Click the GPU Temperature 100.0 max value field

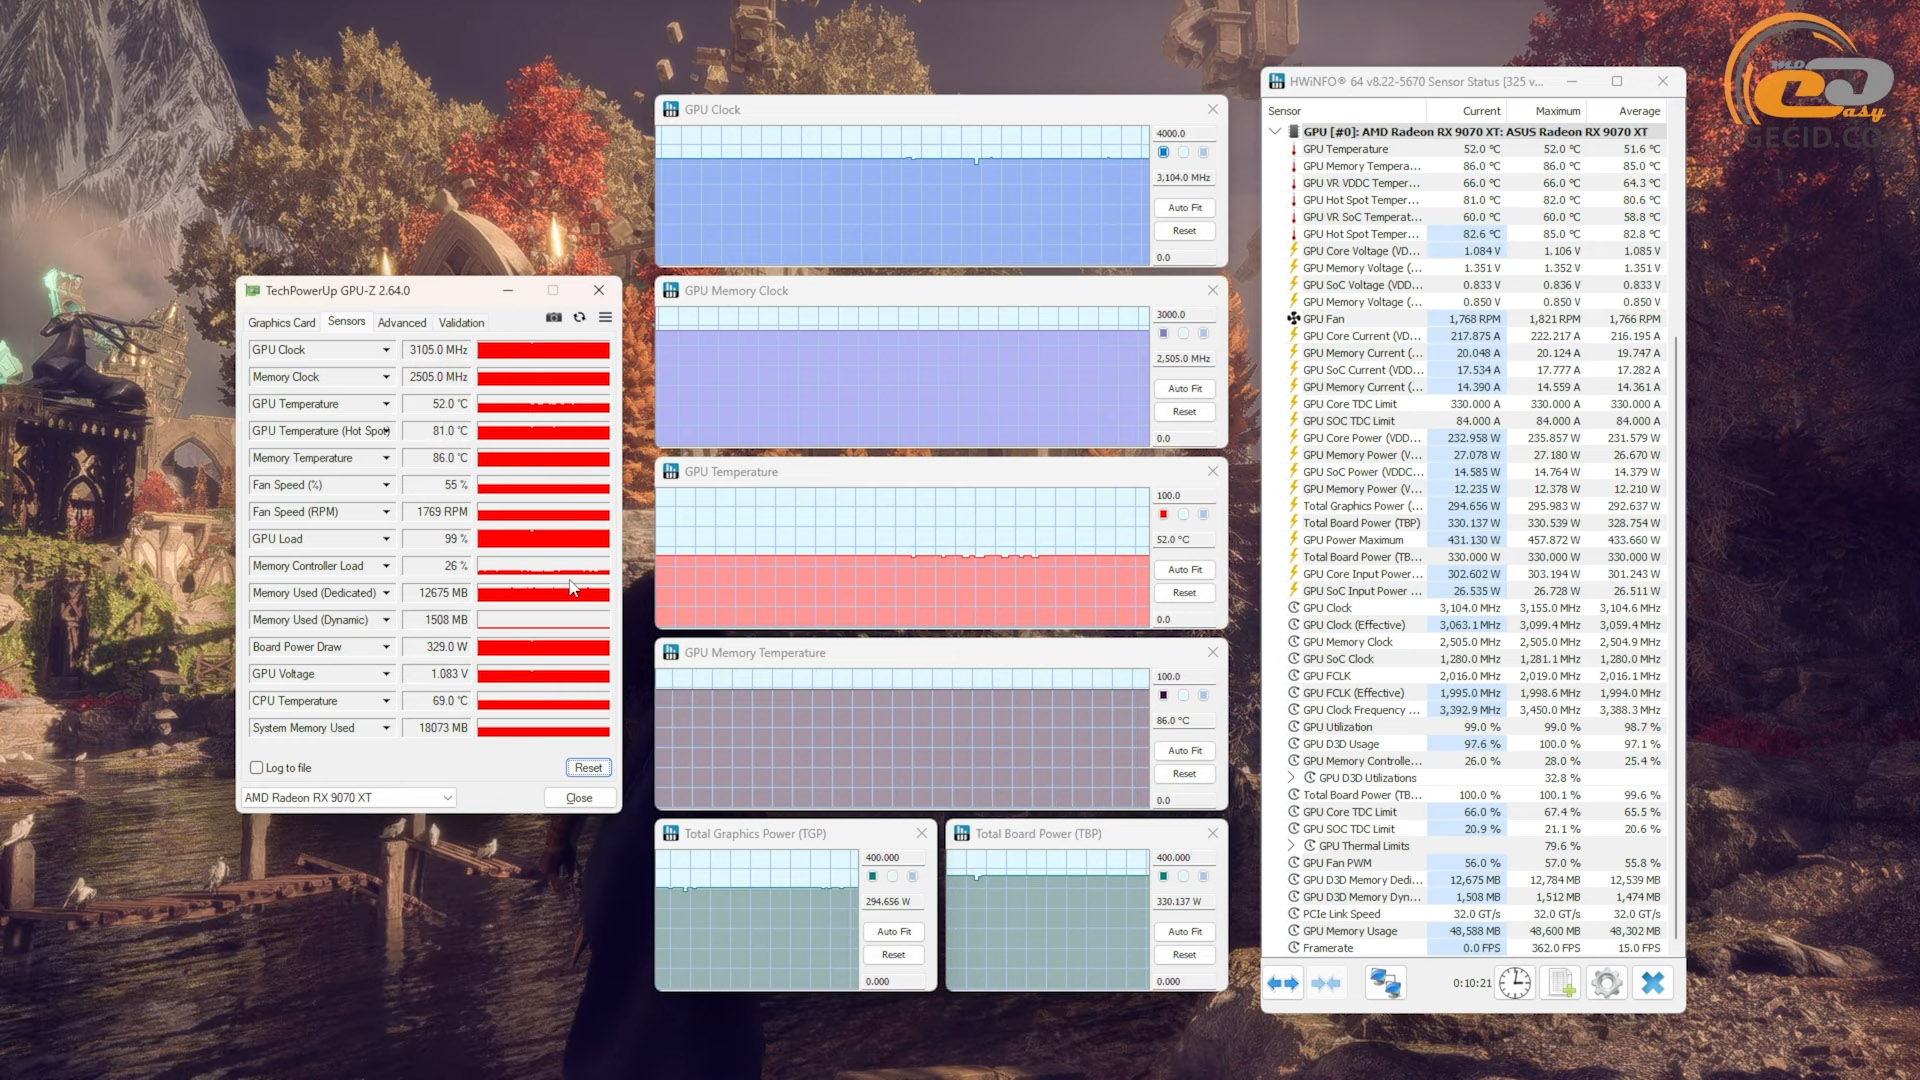tap(1185, 495)
